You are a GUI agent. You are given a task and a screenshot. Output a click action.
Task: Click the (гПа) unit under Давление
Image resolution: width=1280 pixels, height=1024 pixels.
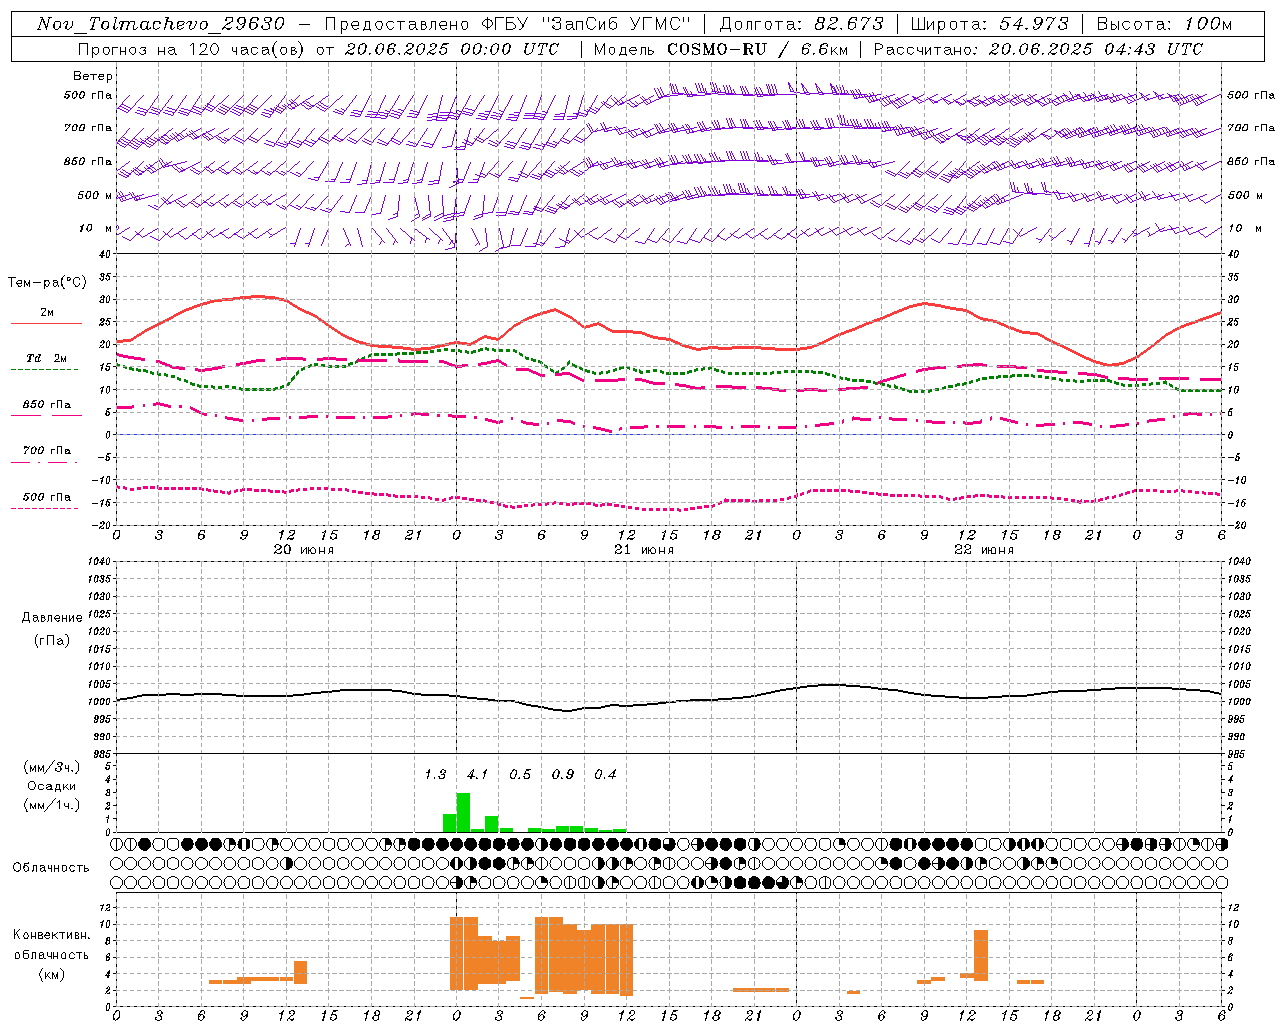click(52, 640)
